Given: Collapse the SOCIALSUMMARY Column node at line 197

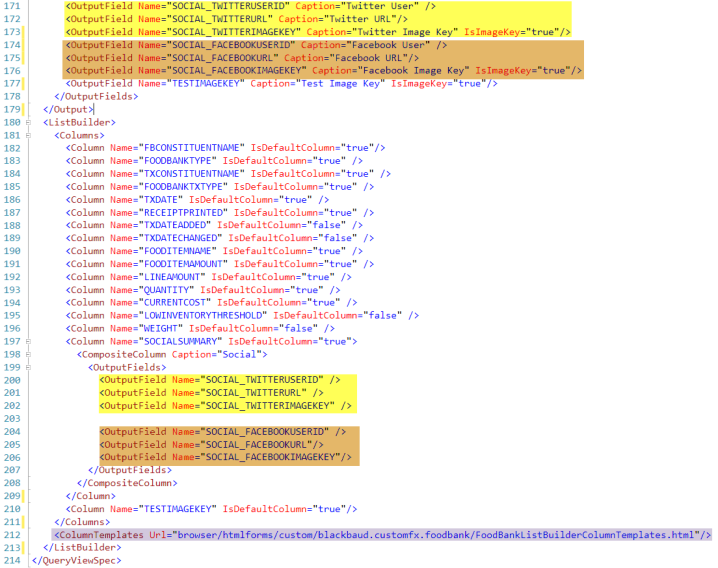Looking at the screenshot, I should tap(28, 341).
